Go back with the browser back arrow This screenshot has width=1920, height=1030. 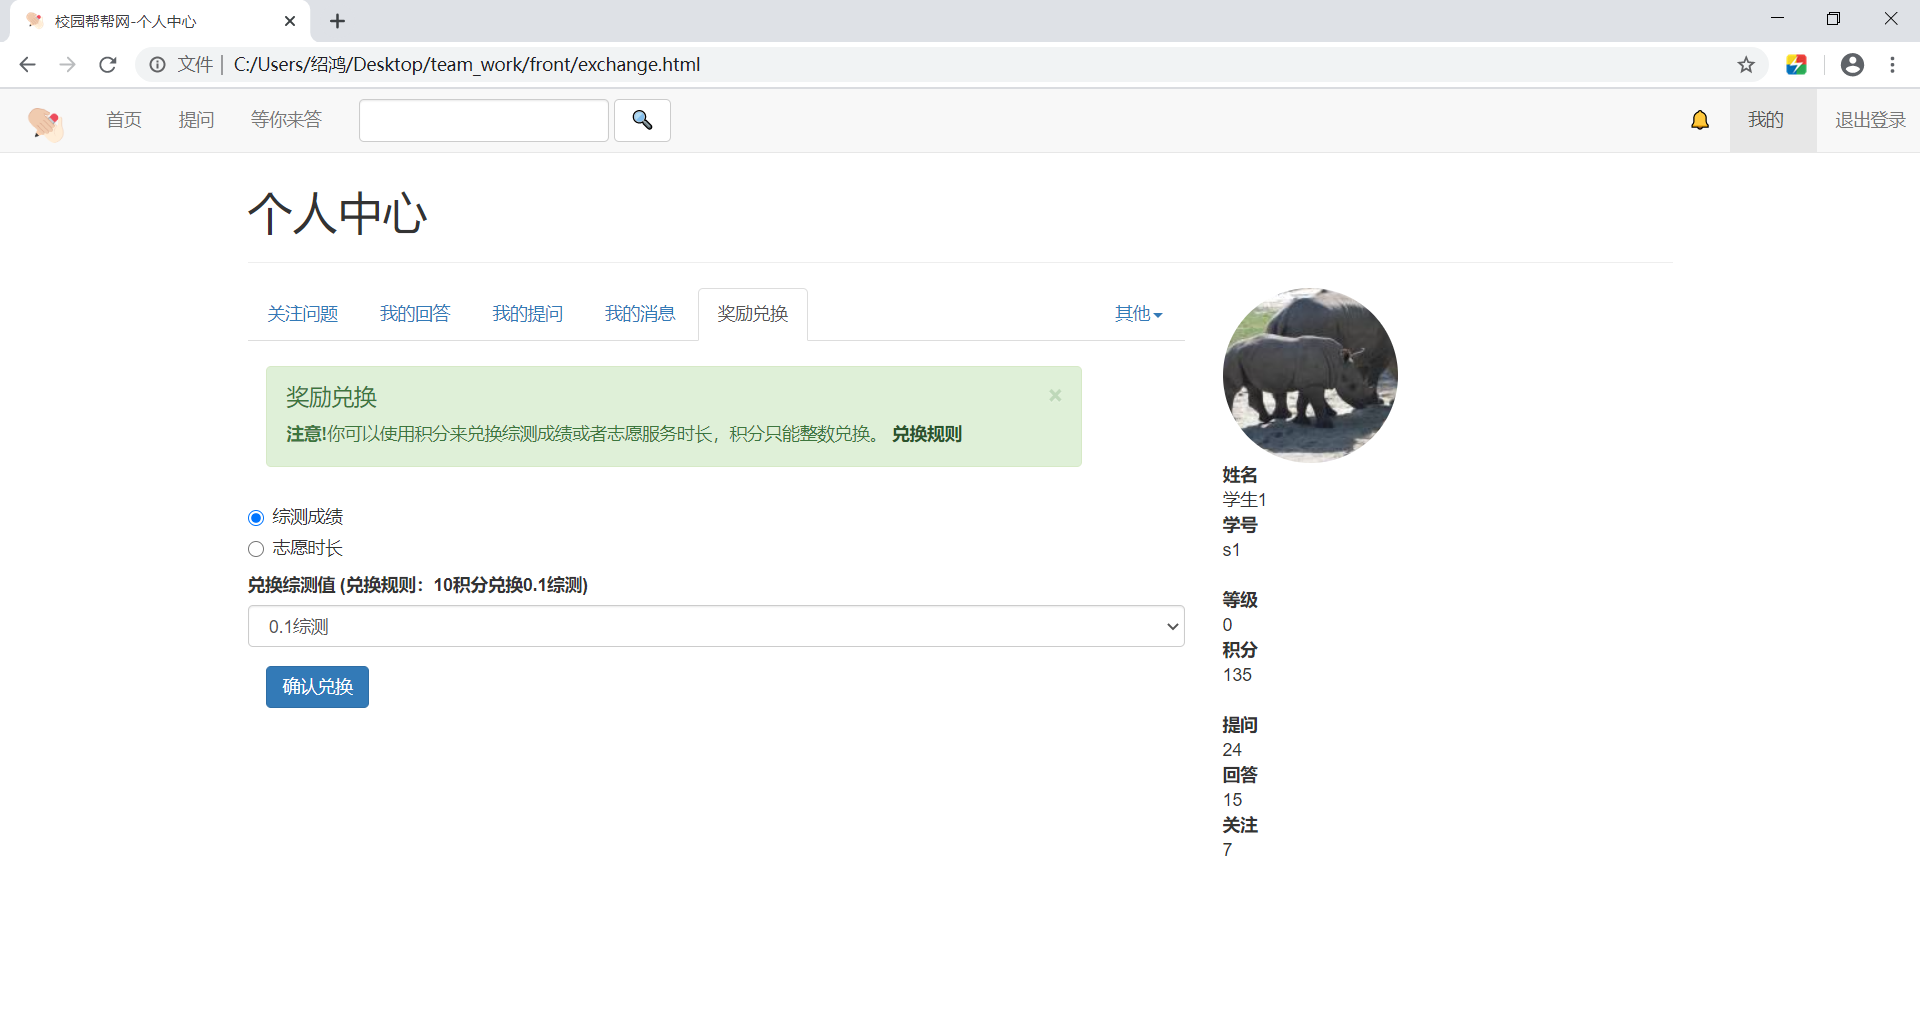(28, 65)
